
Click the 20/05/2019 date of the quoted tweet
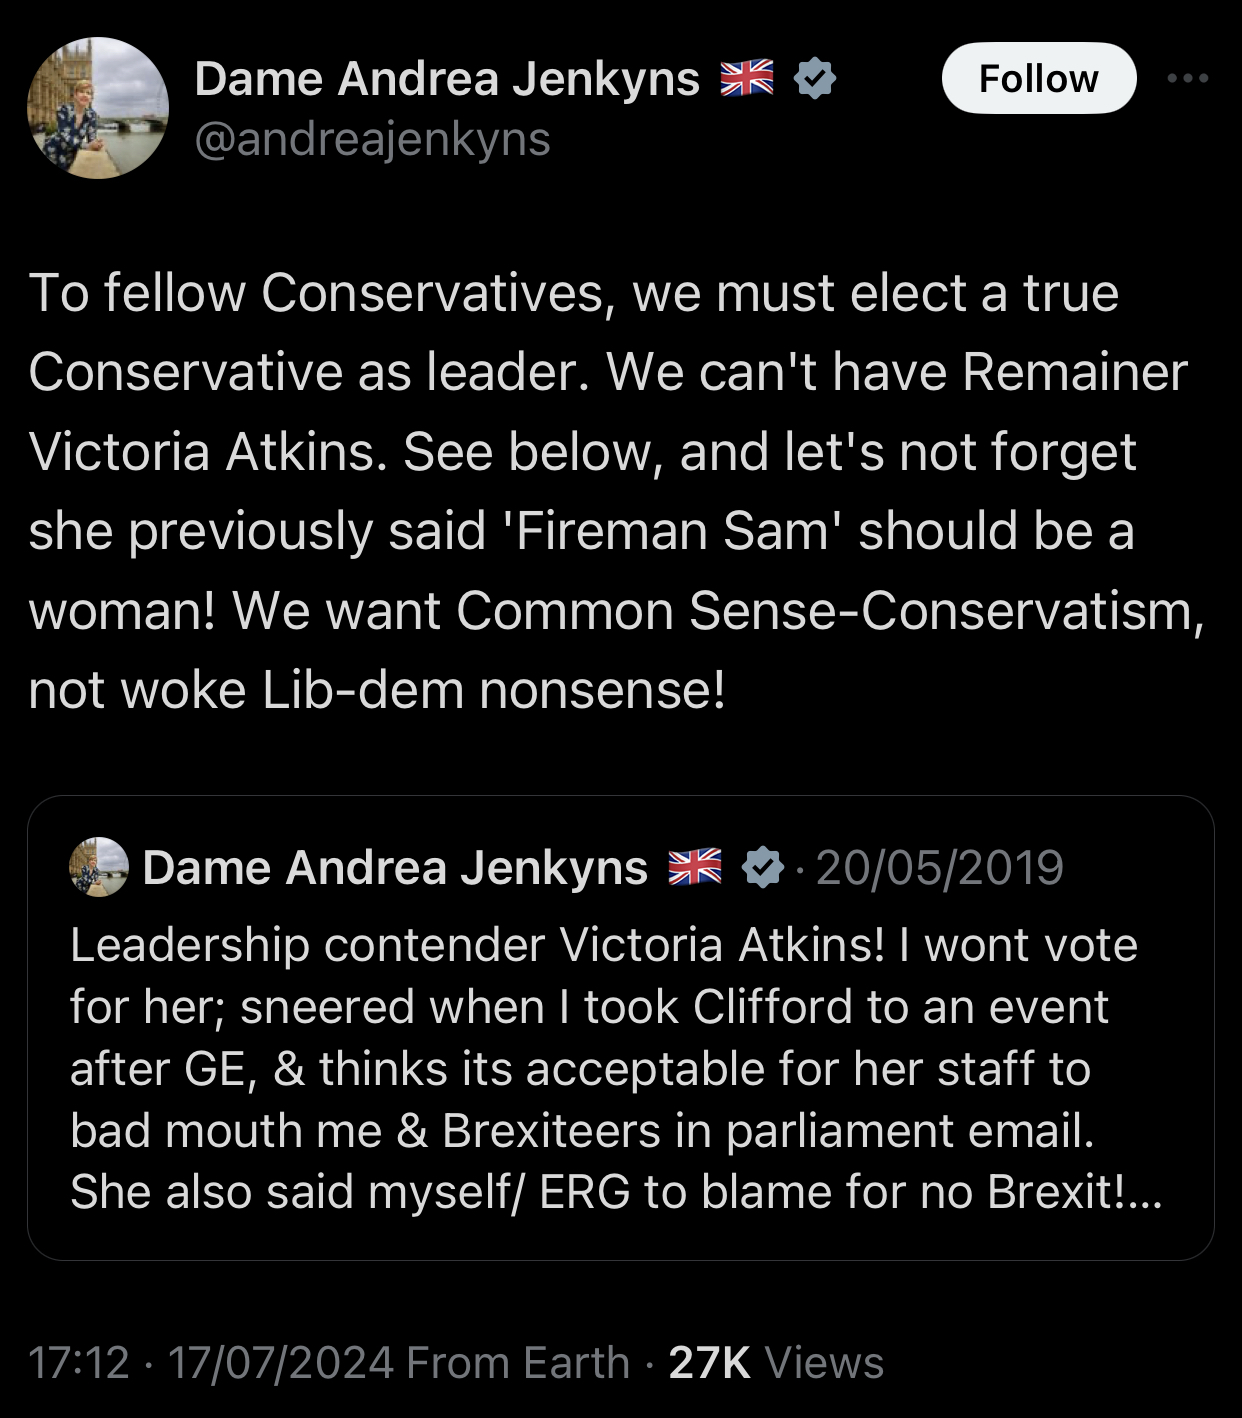tap(939, 867)
